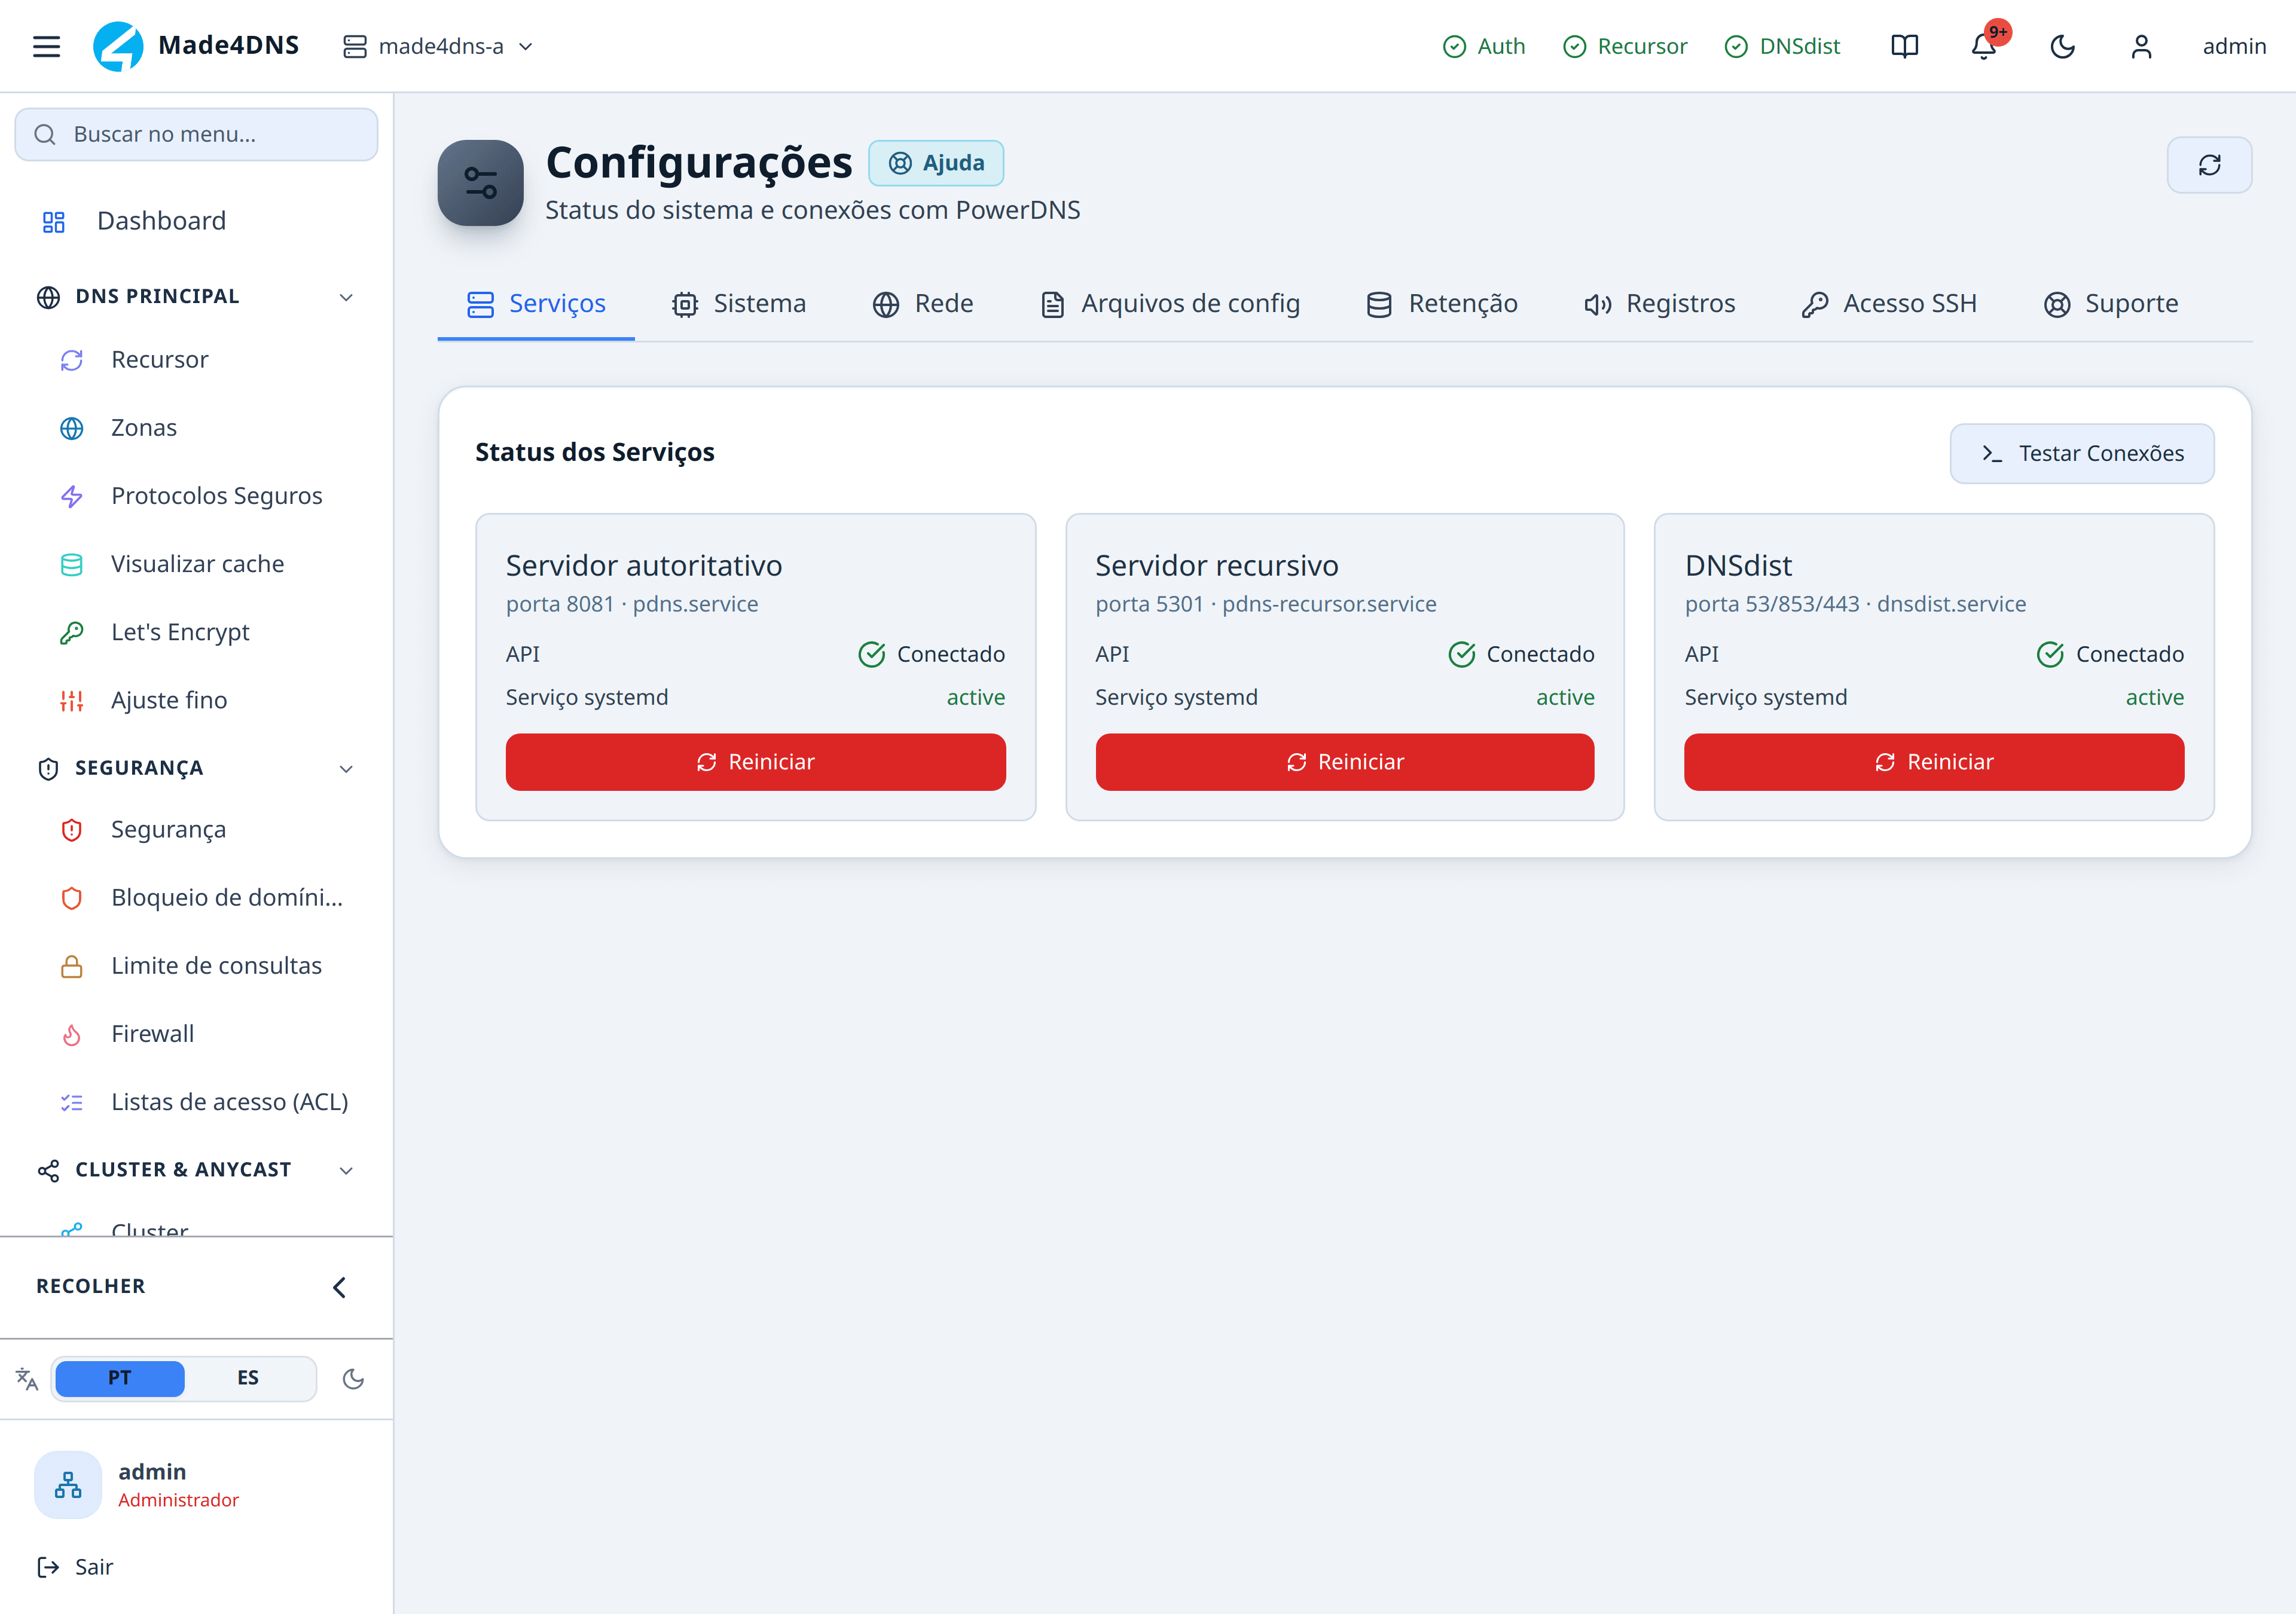Switch language to ES
2296x1614 pixels.
coord(248,1378)
